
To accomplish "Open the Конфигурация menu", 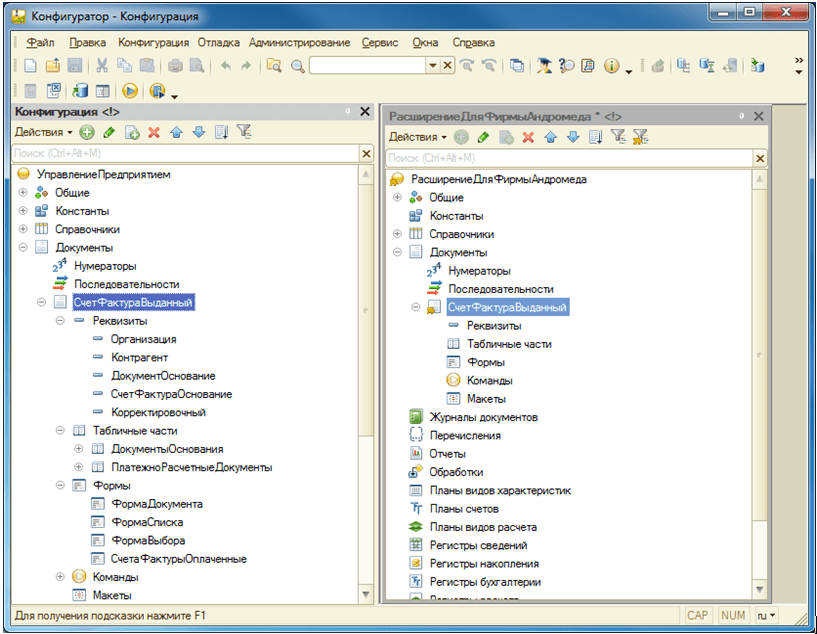I will (153, 43).
